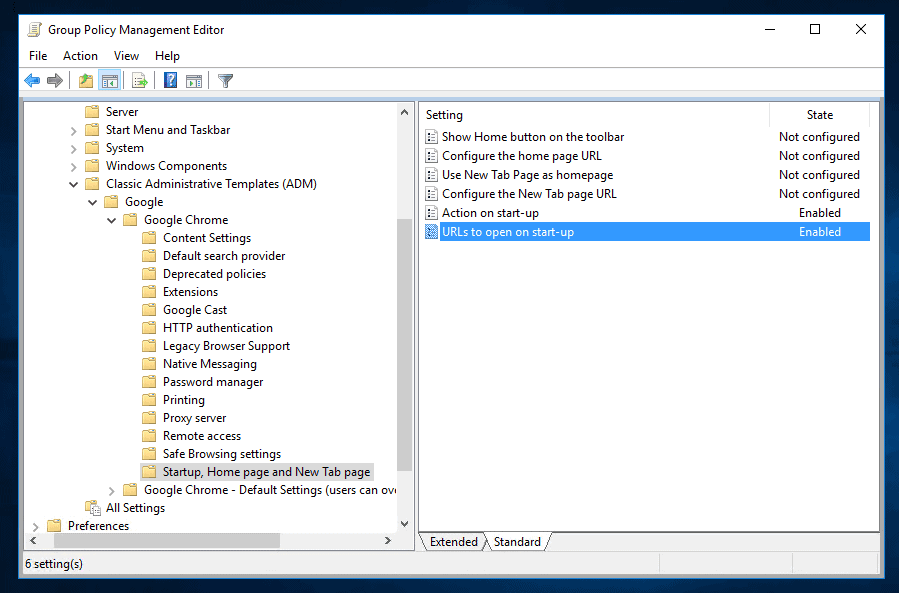
Task: Go up one level toolbar icon
Action: pyautogui.click(x=86, y=81)
